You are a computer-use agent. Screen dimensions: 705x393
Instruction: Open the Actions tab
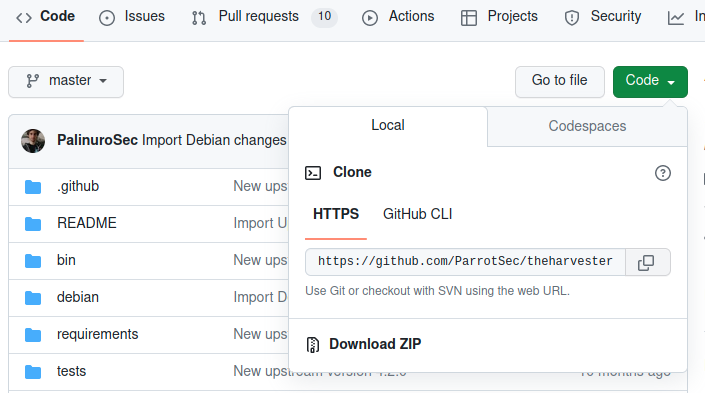(398, 17)
